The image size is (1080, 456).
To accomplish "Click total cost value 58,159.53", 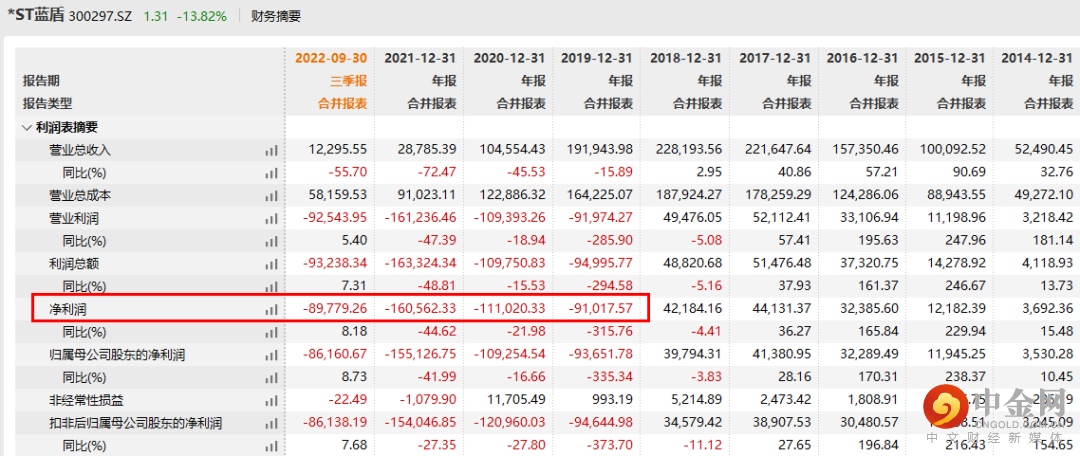I will point(339,196).
